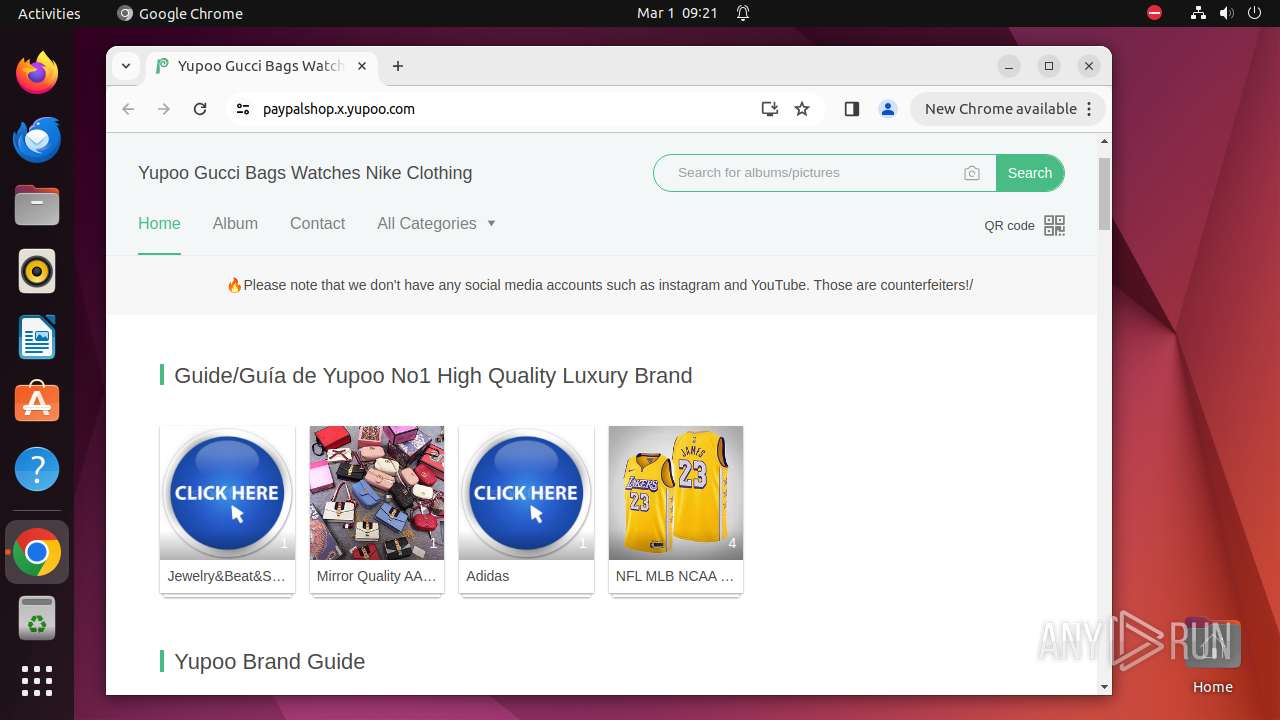
Task: Click scrollbar down arrow
Action: 1104,686
